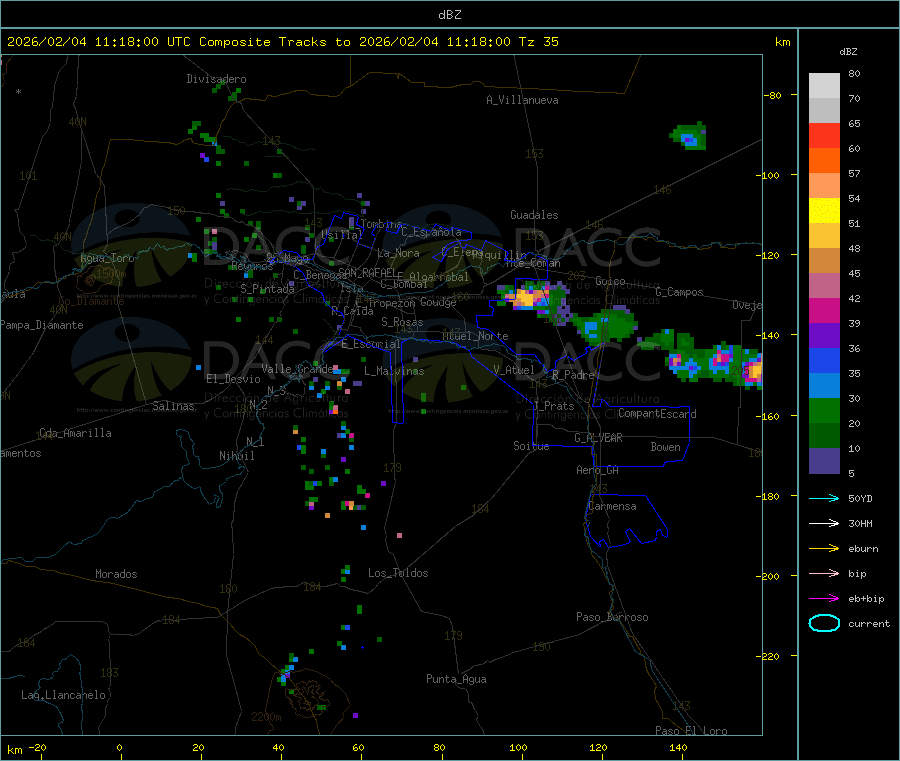
Task: Click the G_Campos map label
Action: click(x=679, y=292)
